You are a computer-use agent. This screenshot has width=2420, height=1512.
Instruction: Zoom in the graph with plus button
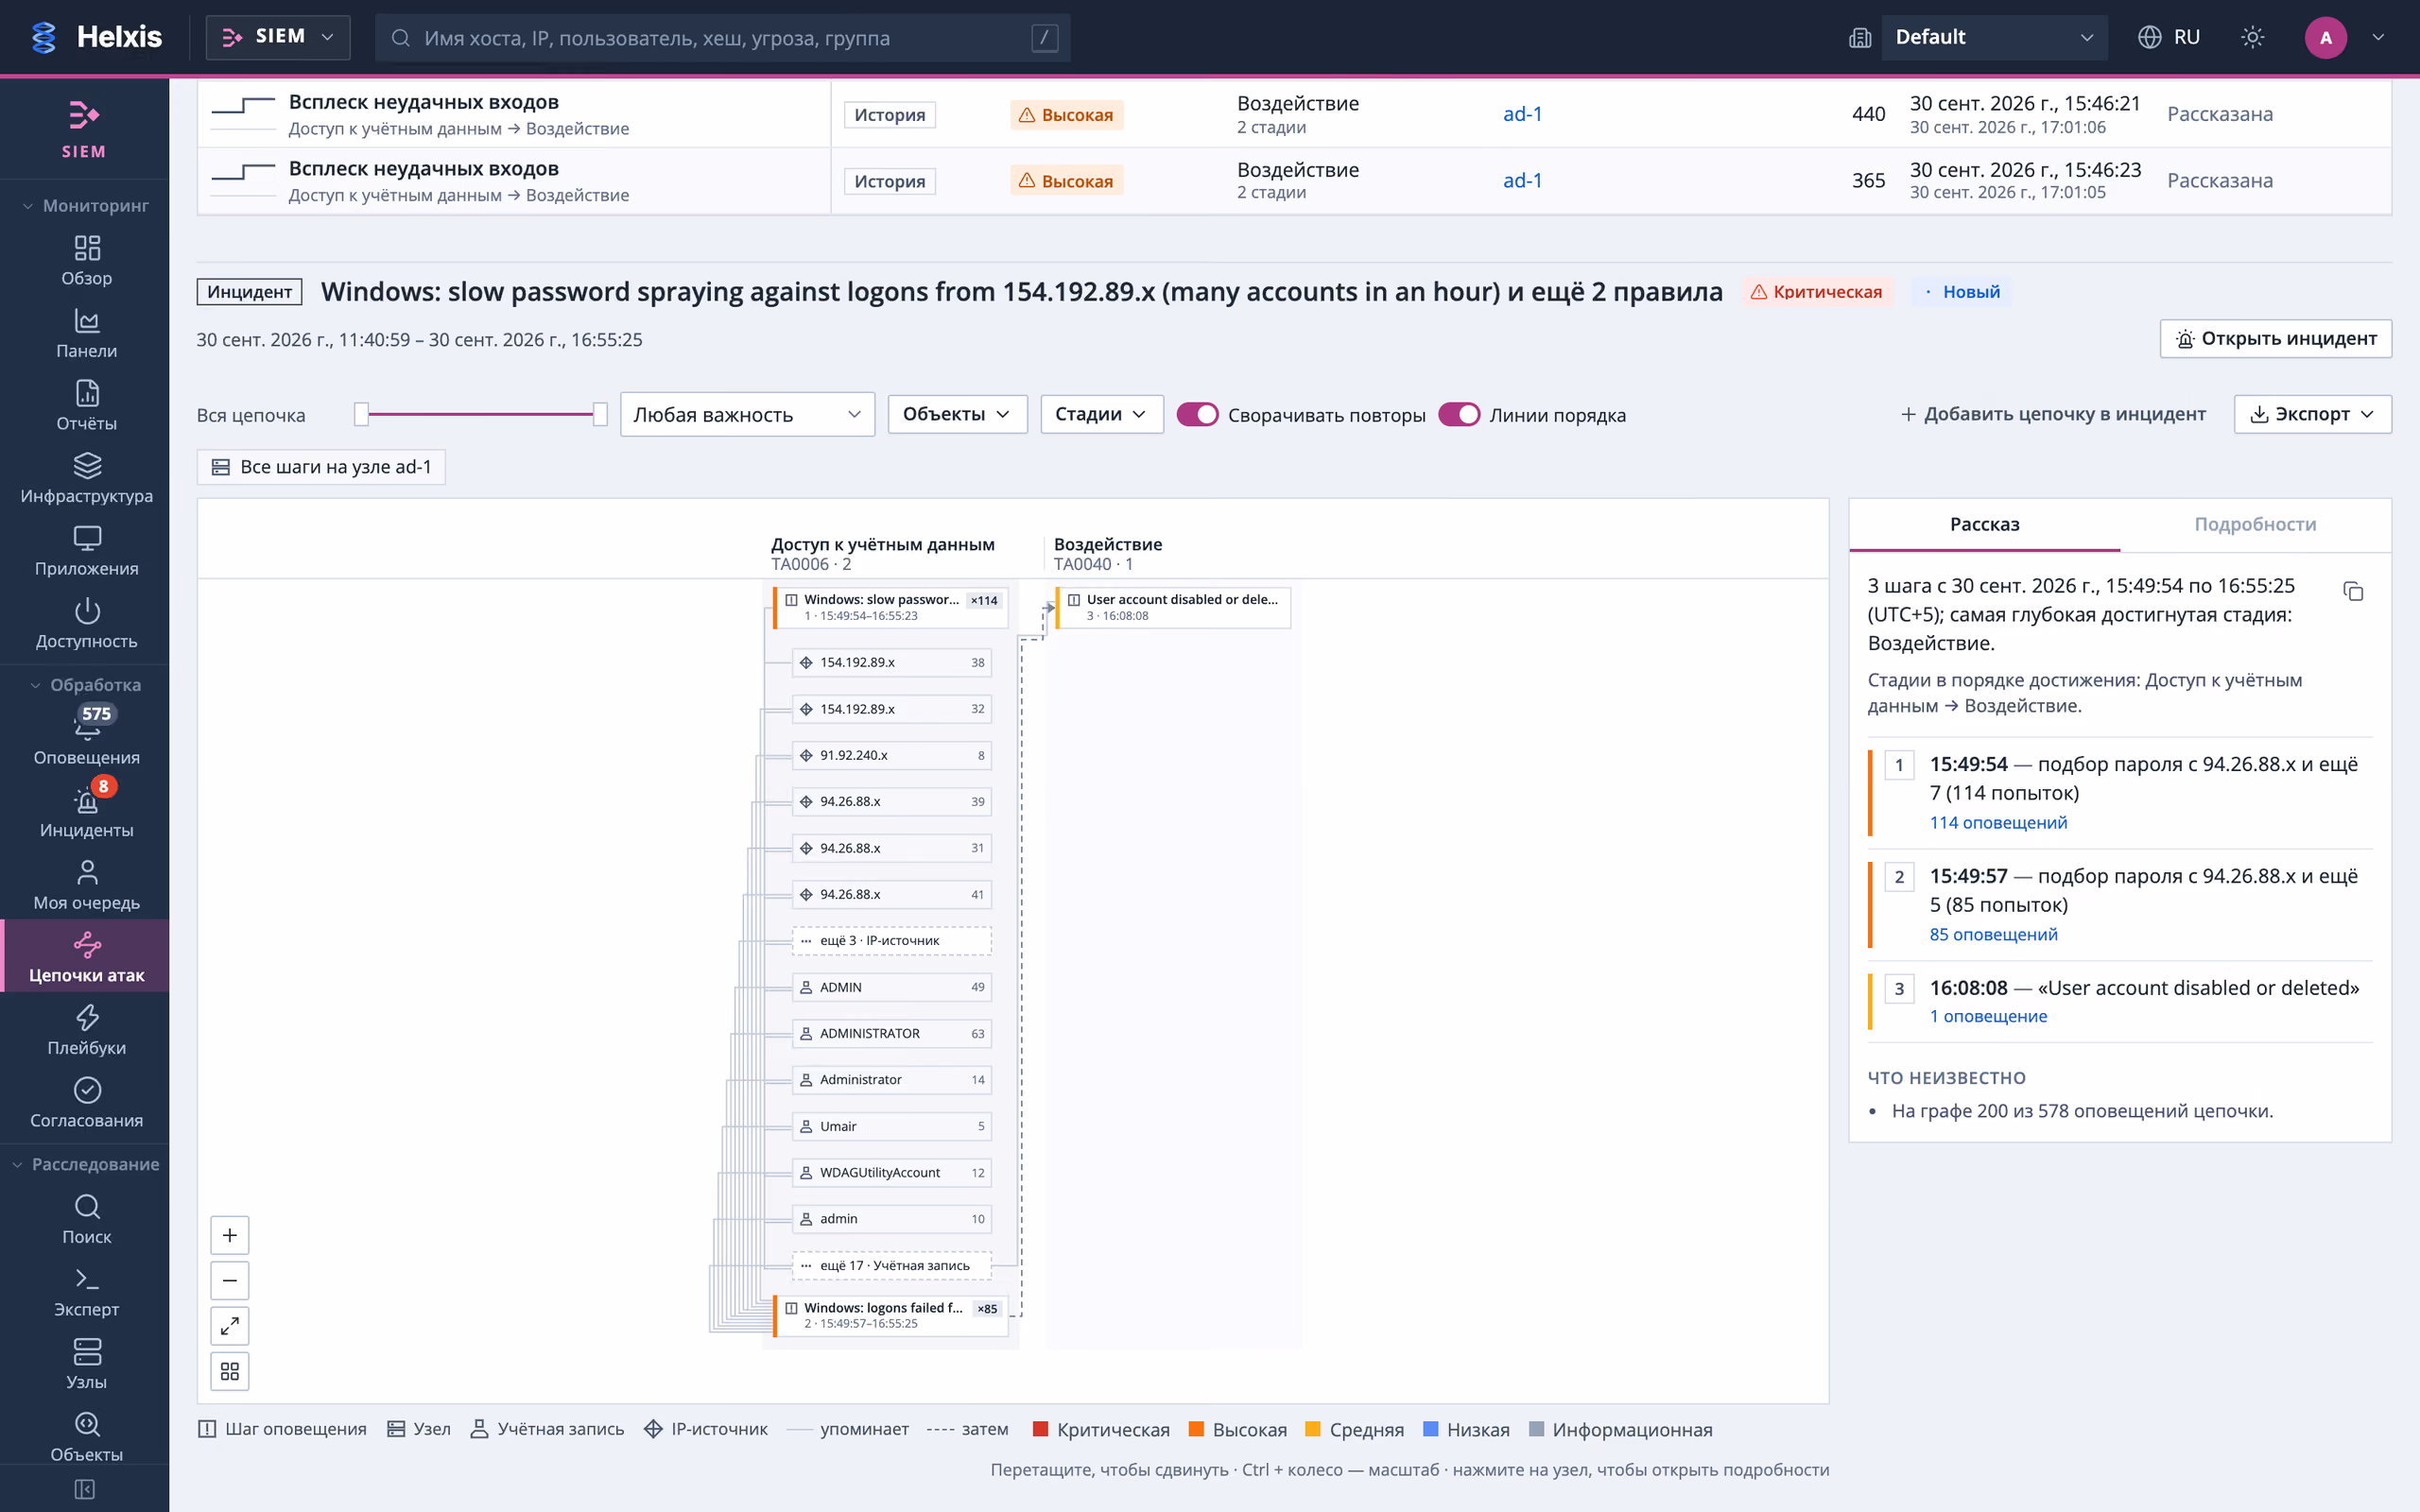click(230, 1235)
